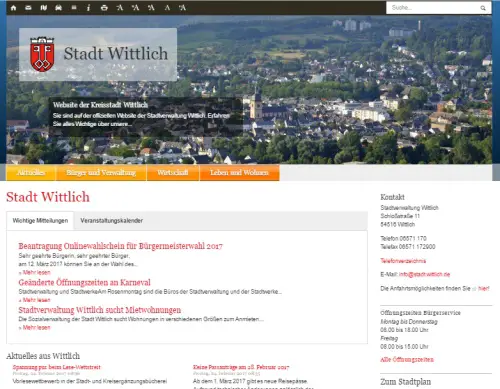Click 'Öffnungszeiten Bürgerservice' heading
Screen dimensions: 500x389
420,313
